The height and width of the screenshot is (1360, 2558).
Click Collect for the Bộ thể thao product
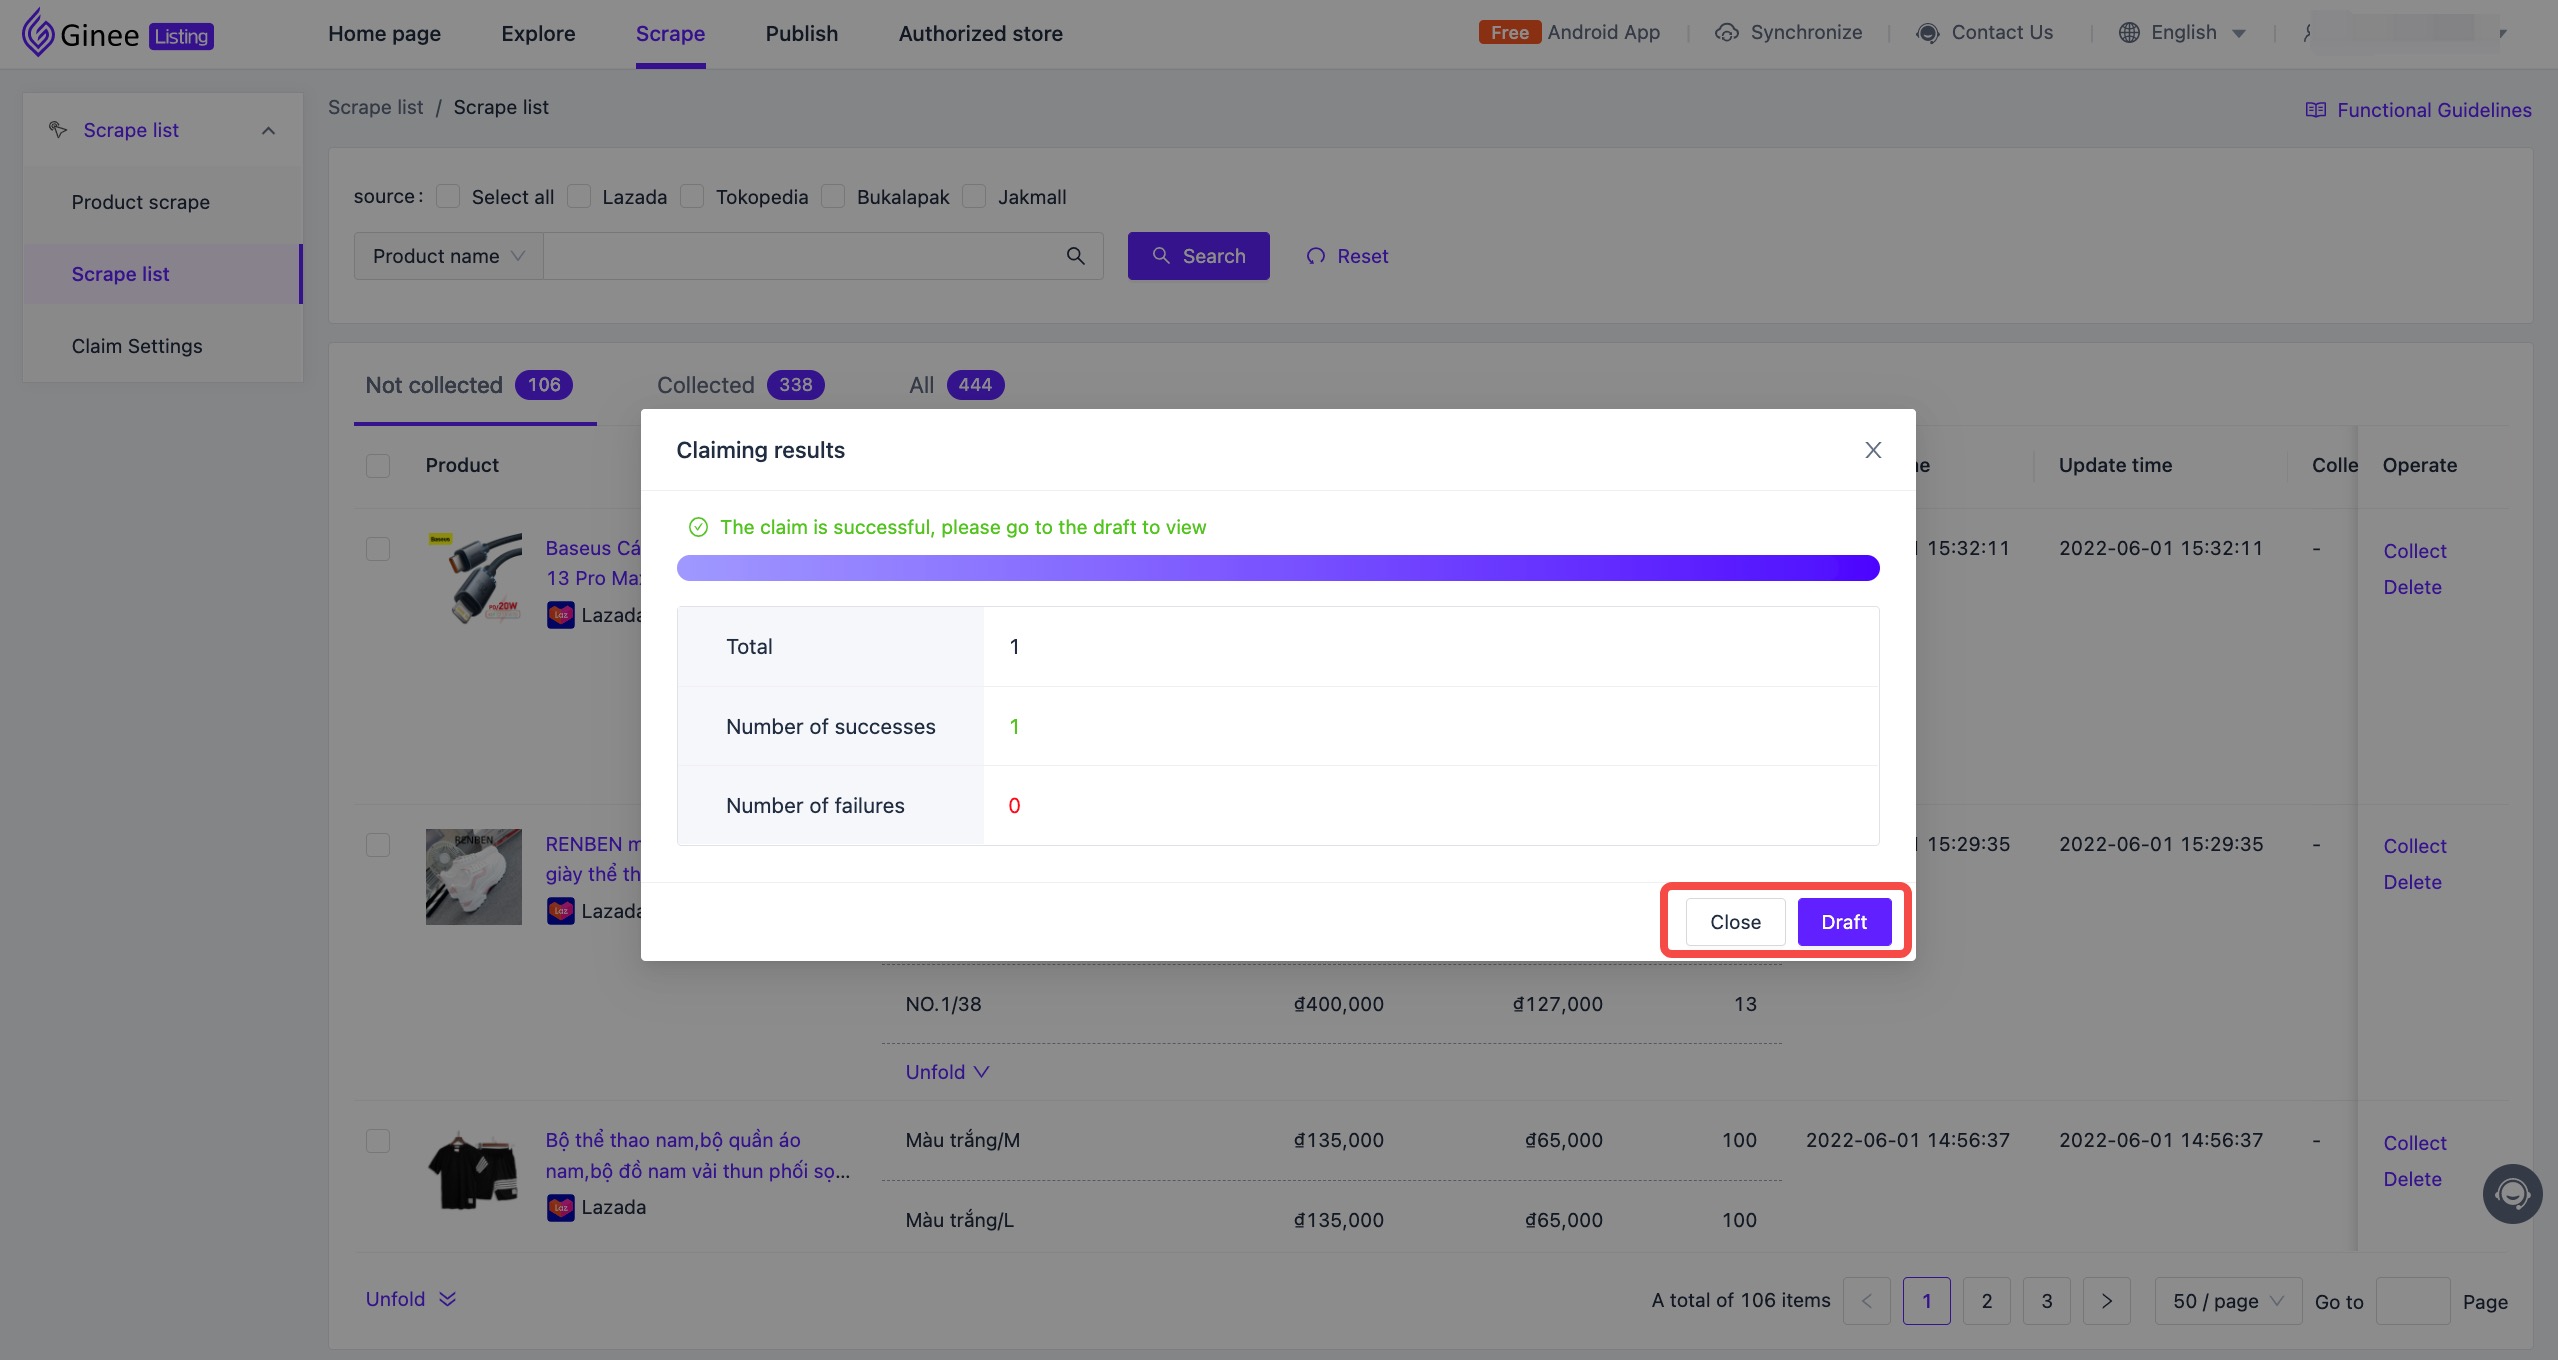point(2414,1143)
